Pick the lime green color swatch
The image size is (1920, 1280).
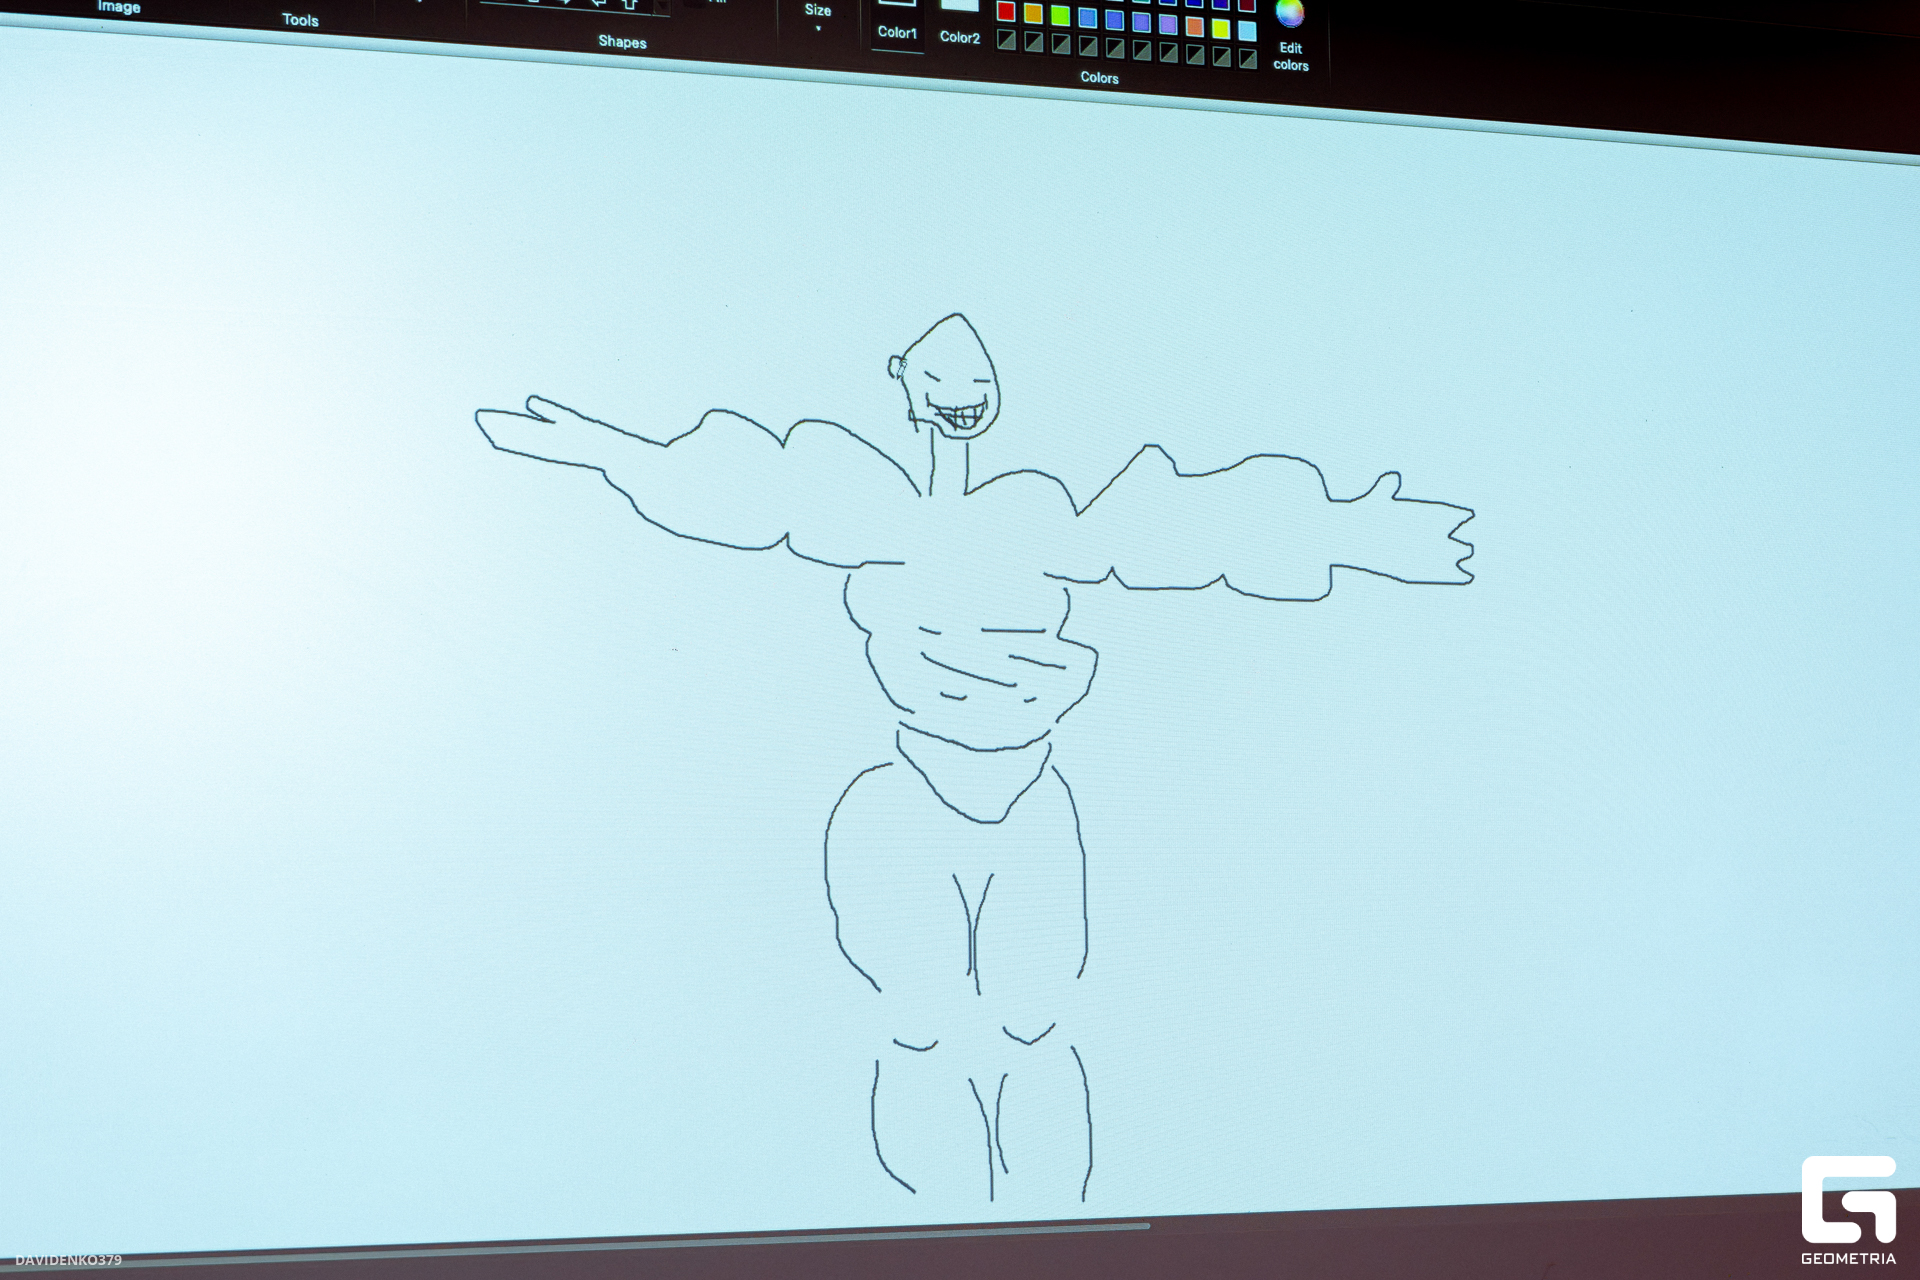[x=1060, y=15]
